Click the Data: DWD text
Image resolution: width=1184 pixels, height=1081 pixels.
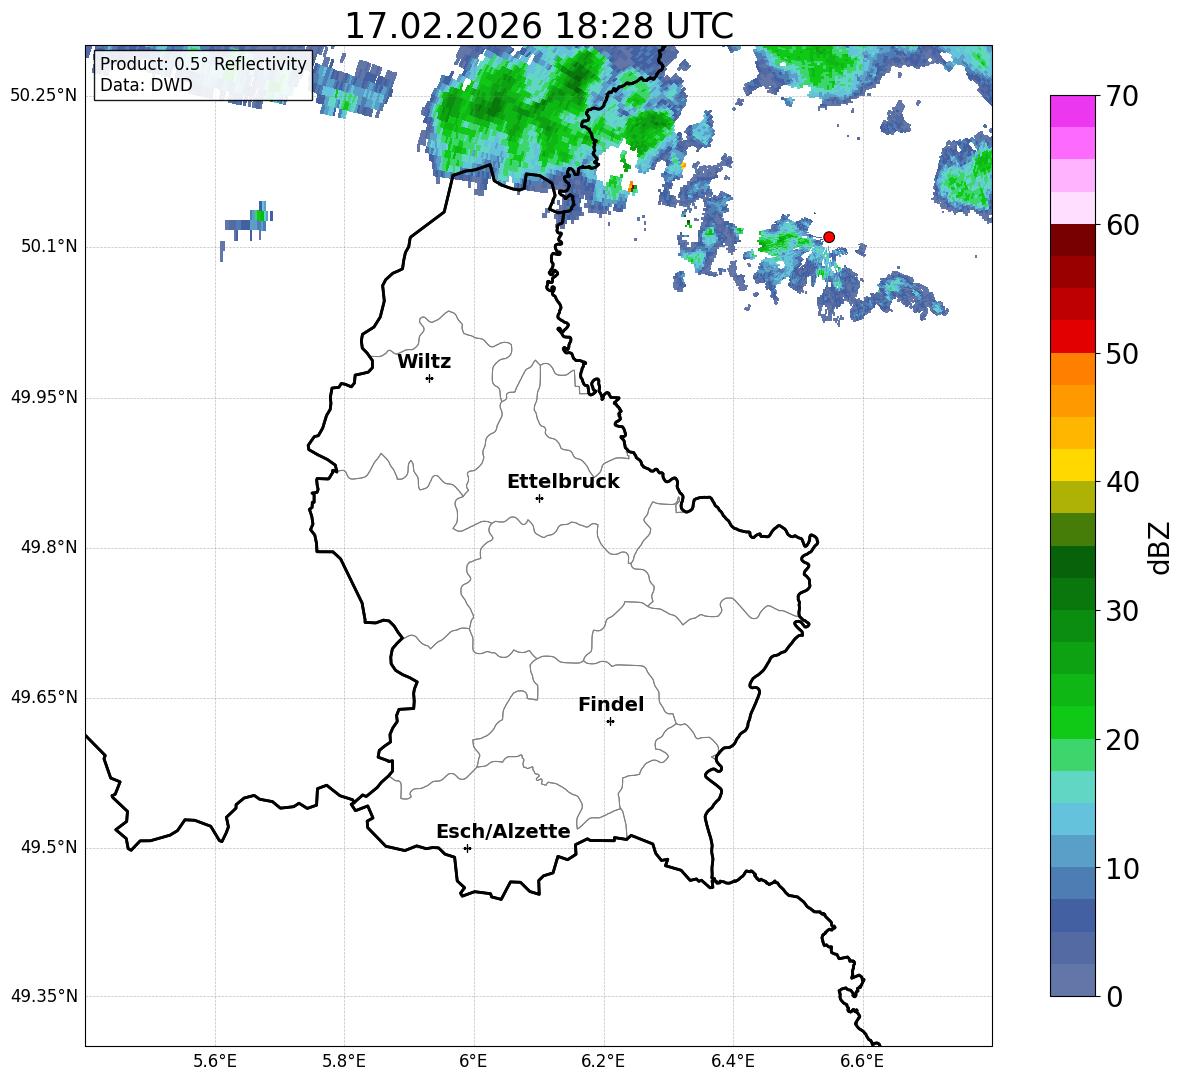[146, 85]
